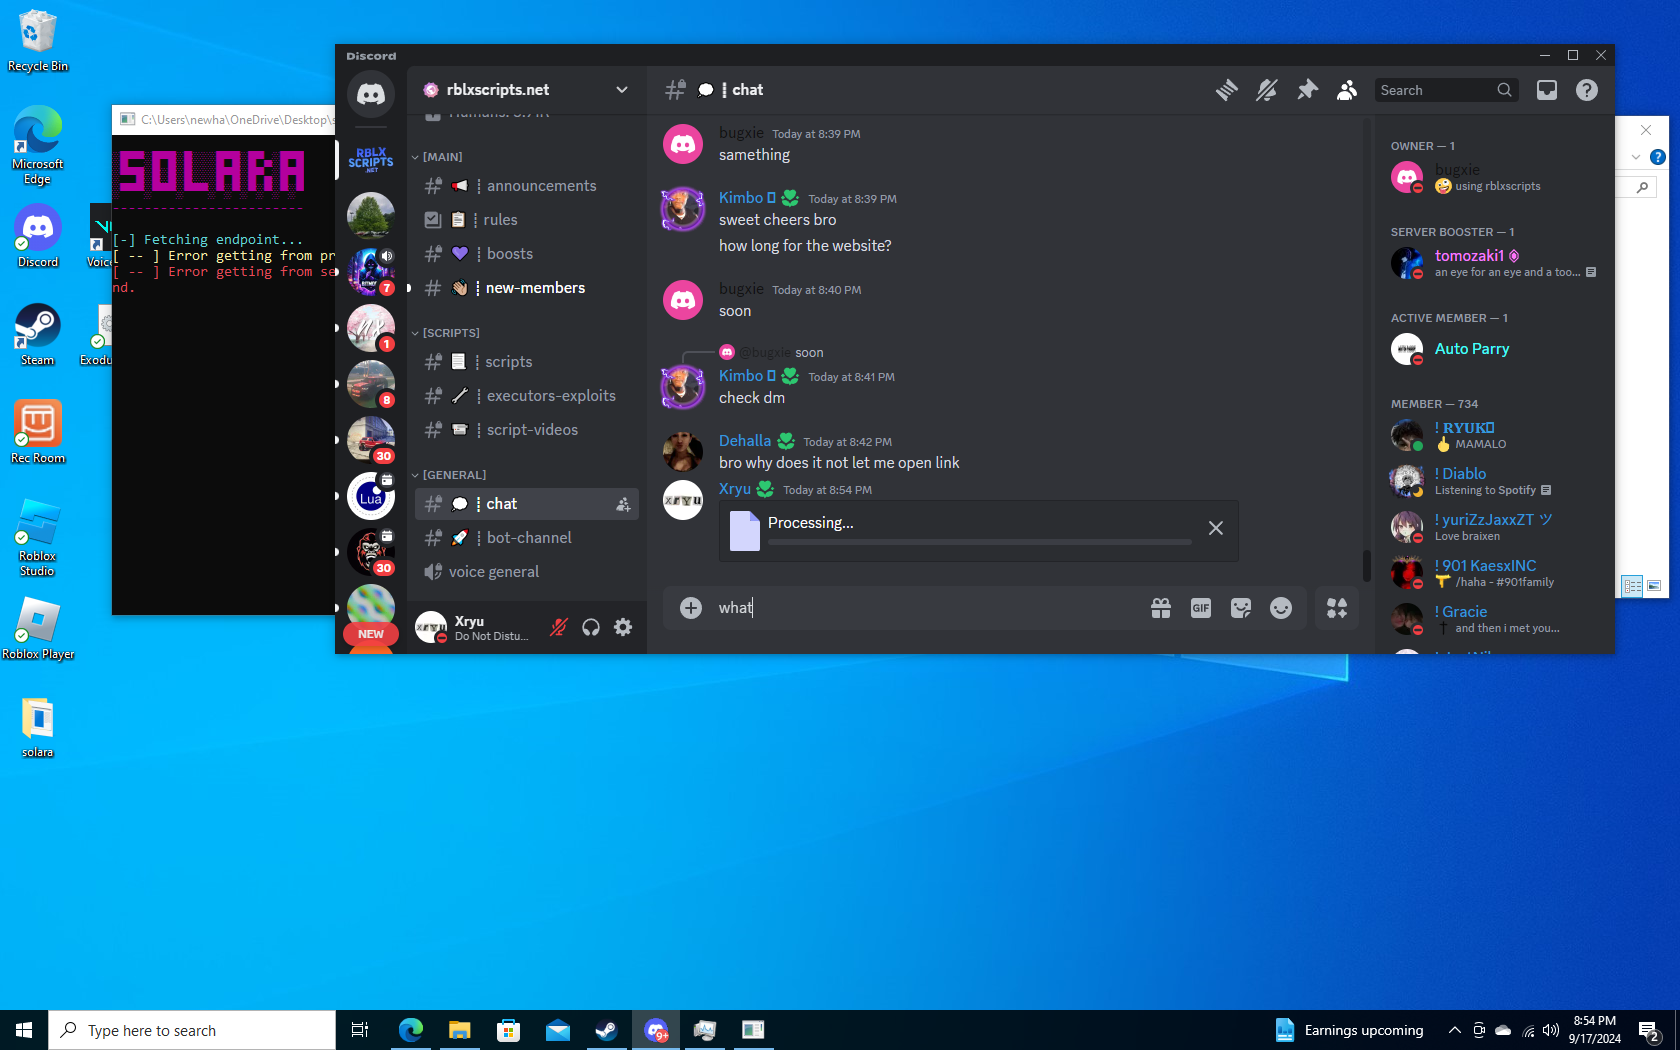Open the Threads icon in channel header
This screenshot has height=1050, width=1680.
click(x=1227, y=90)
